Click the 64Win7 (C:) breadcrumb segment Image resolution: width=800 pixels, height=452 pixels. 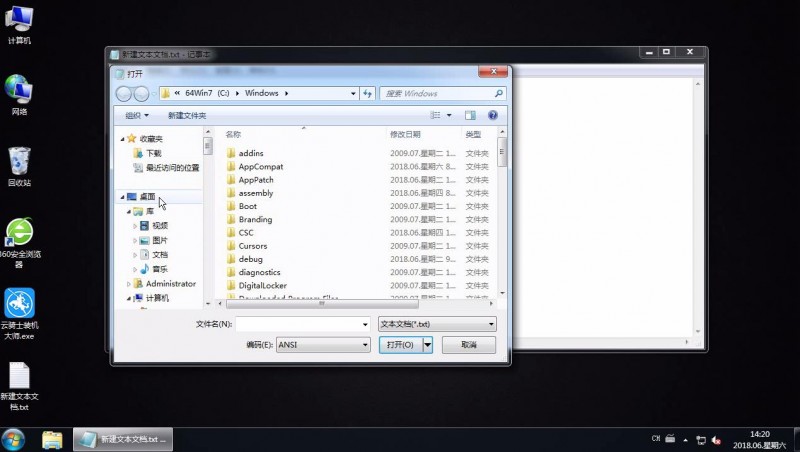point(207,93)
